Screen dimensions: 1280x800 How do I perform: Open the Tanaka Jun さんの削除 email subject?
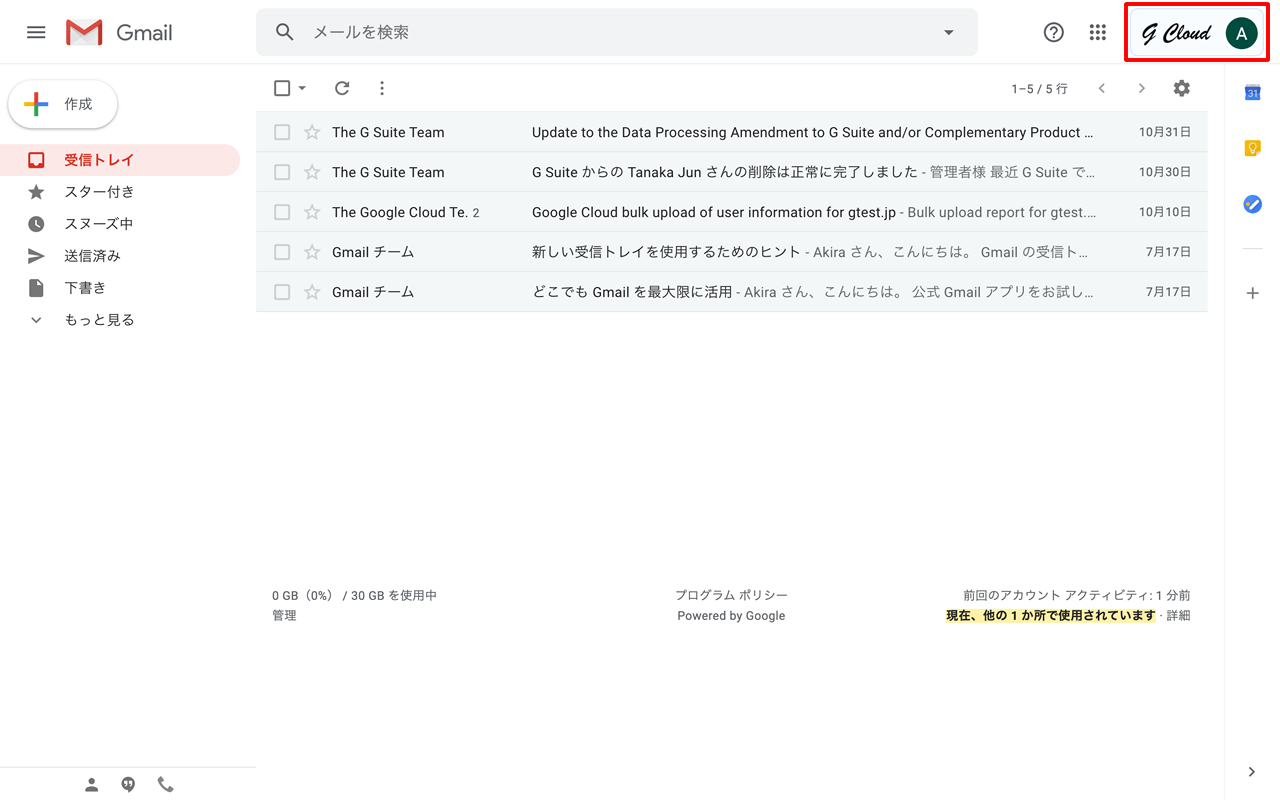click(x=725, y=172)
